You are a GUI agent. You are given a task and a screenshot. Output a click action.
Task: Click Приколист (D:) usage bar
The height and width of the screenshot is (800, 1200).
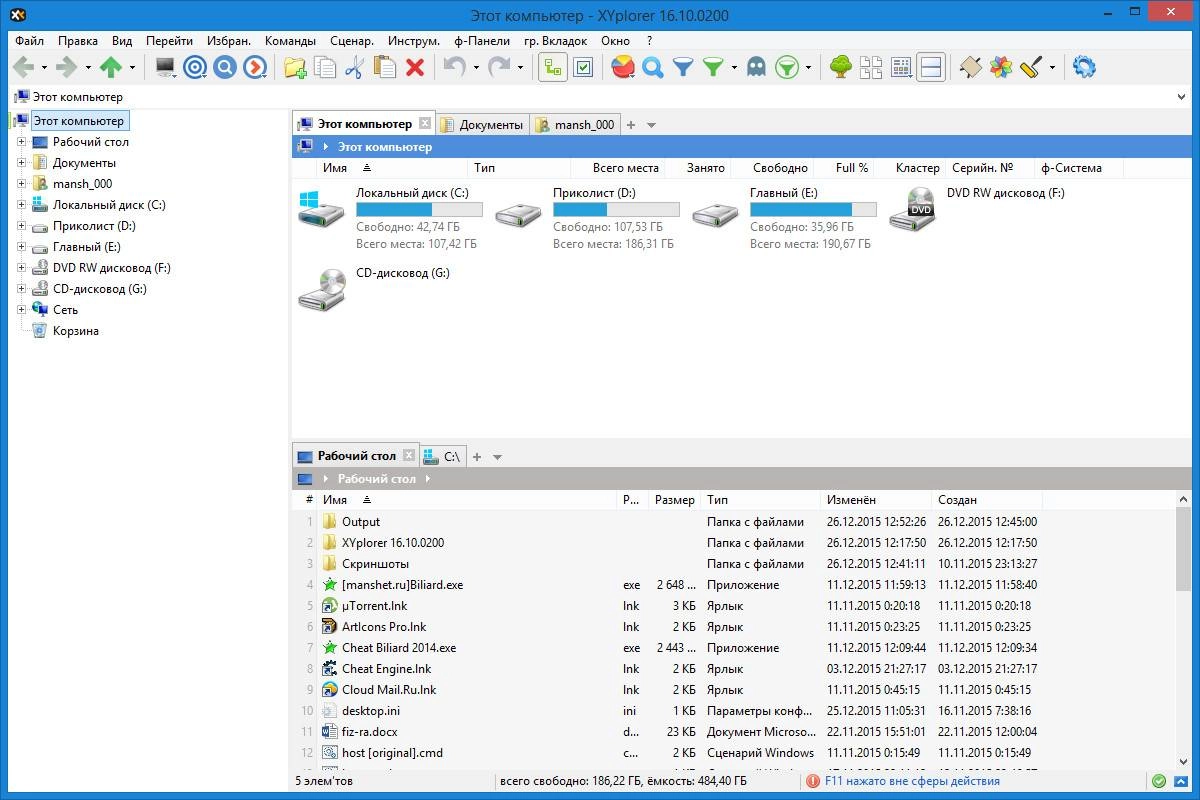tap(616, 210)
